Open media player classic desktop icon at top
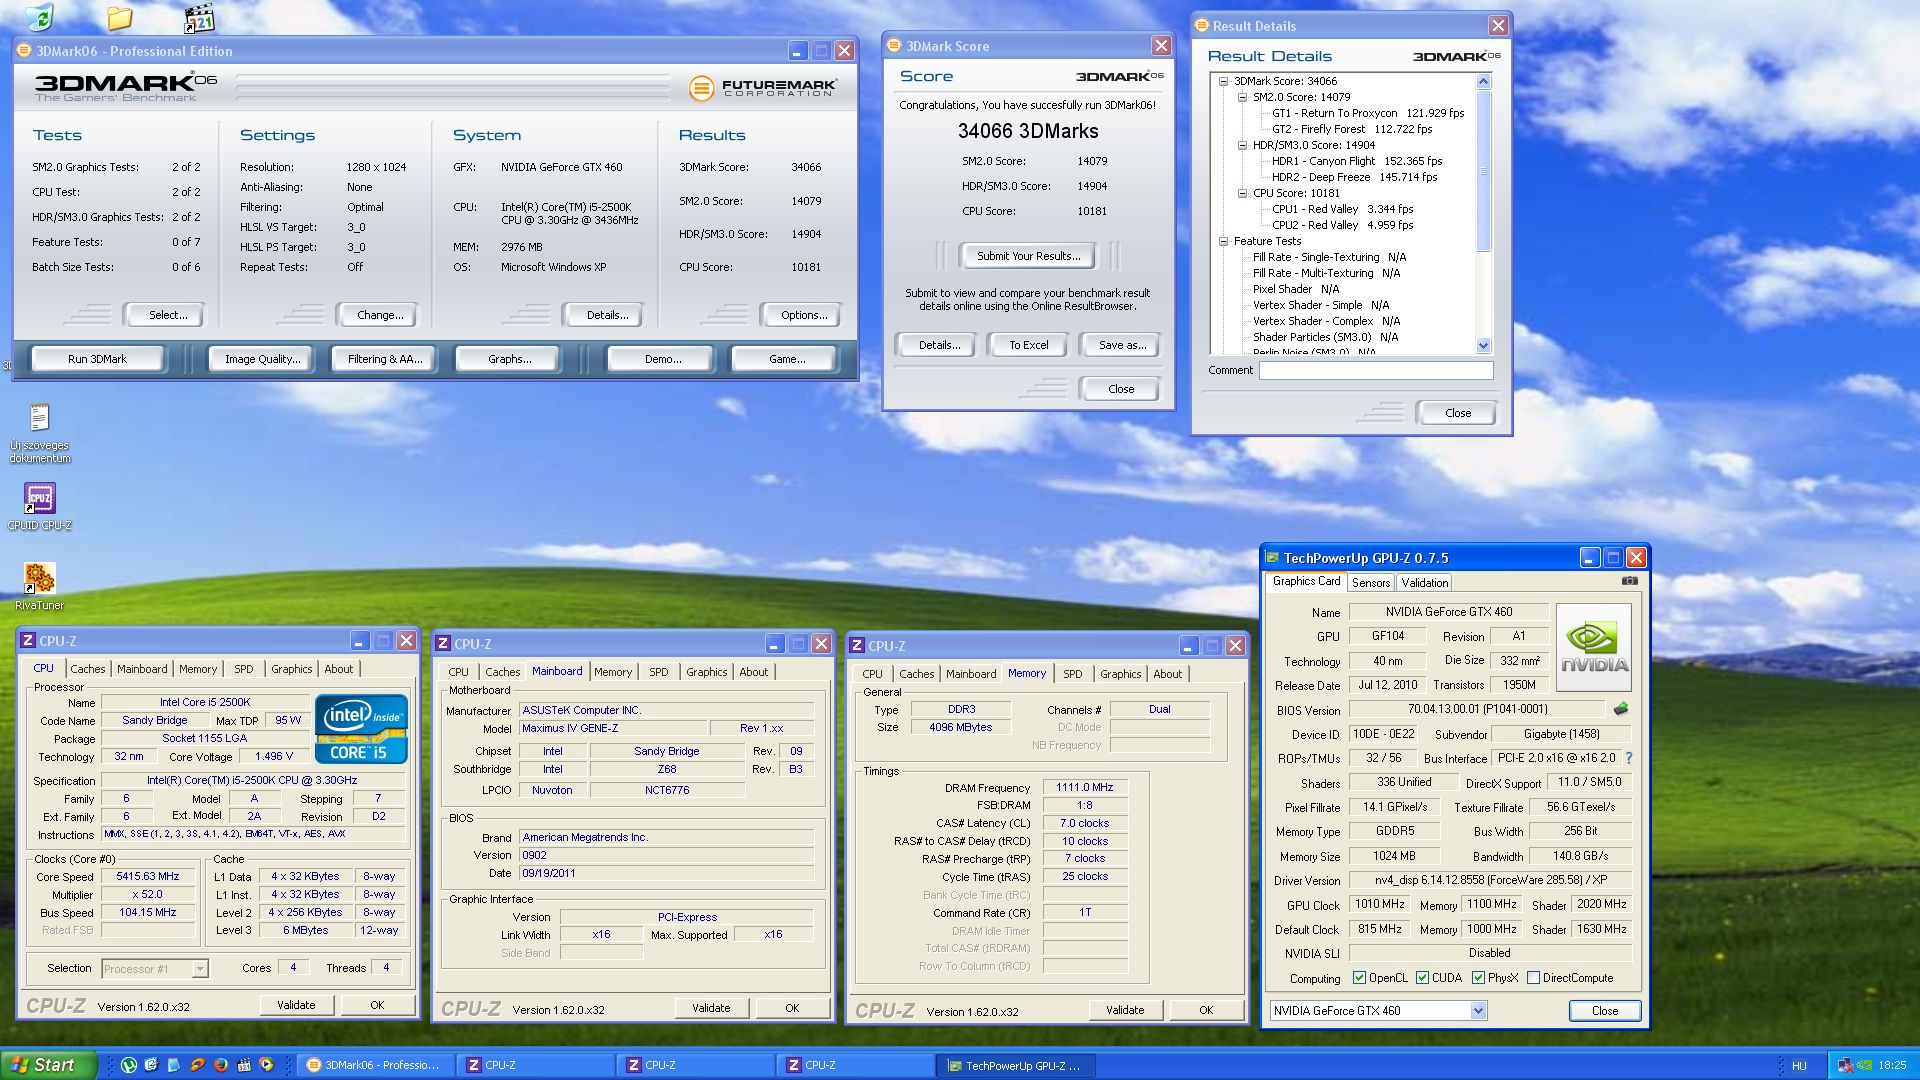This screenshot has height=1080, width=1920. 199,17
